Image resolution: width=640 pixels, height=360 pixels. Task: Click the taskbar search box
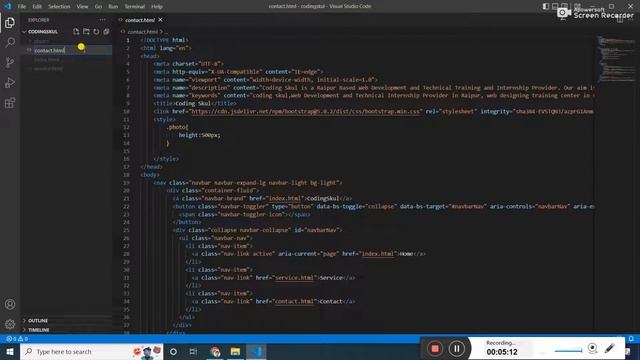(x=92, y=351)
